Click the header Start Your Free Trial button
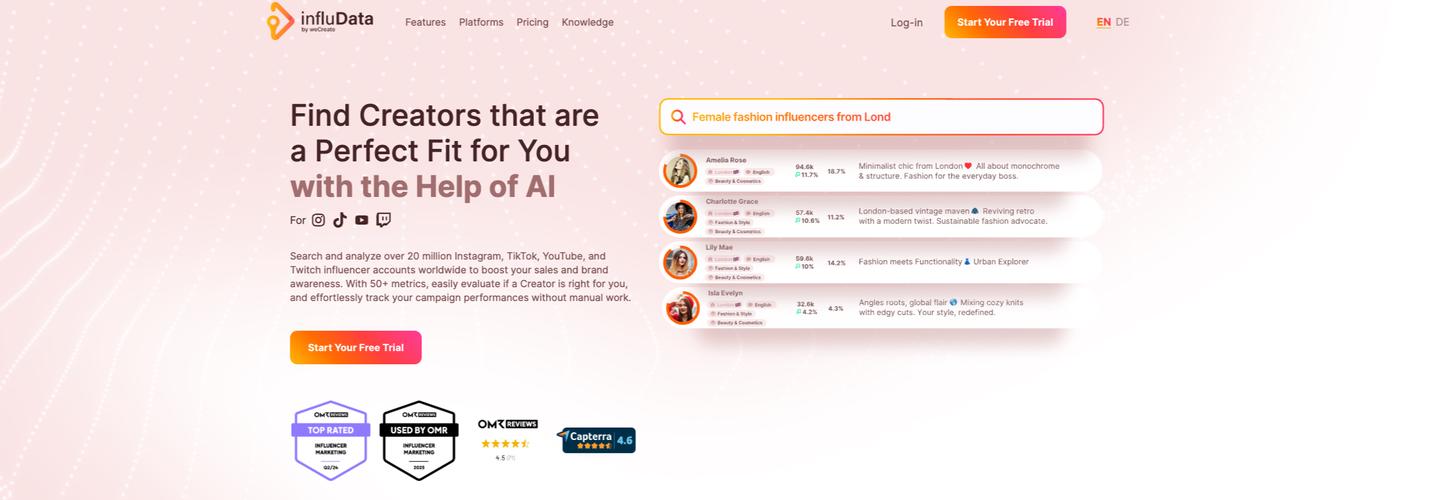Viewport: 1440px width, 500px height. click(1005, 22)
